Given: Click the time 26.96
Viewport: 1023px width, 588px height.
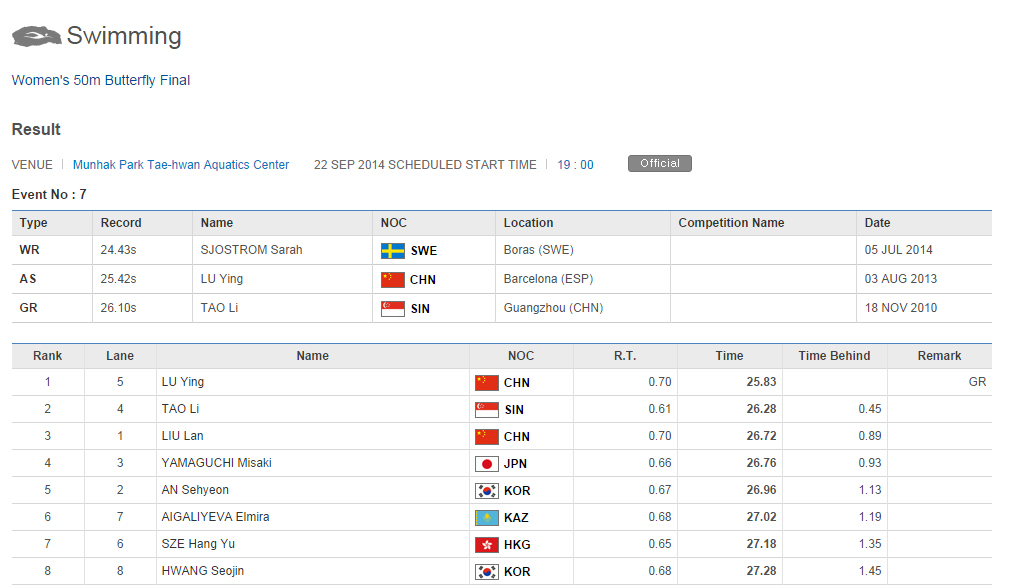Looking at the screenshot, I should coord(761,490).
